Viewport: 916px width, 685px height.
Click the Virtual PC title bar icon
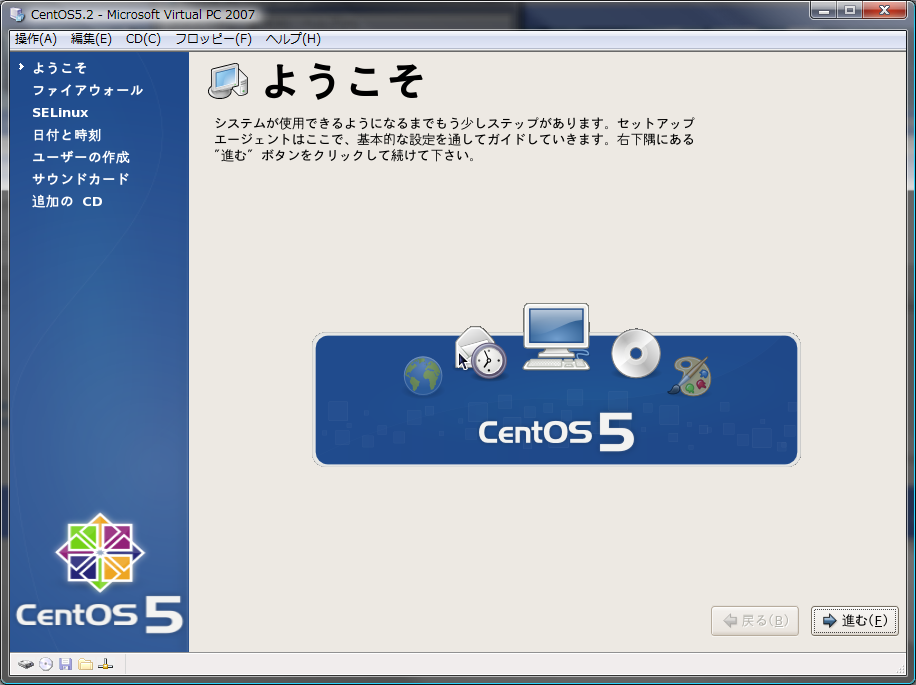click(18, 14)
